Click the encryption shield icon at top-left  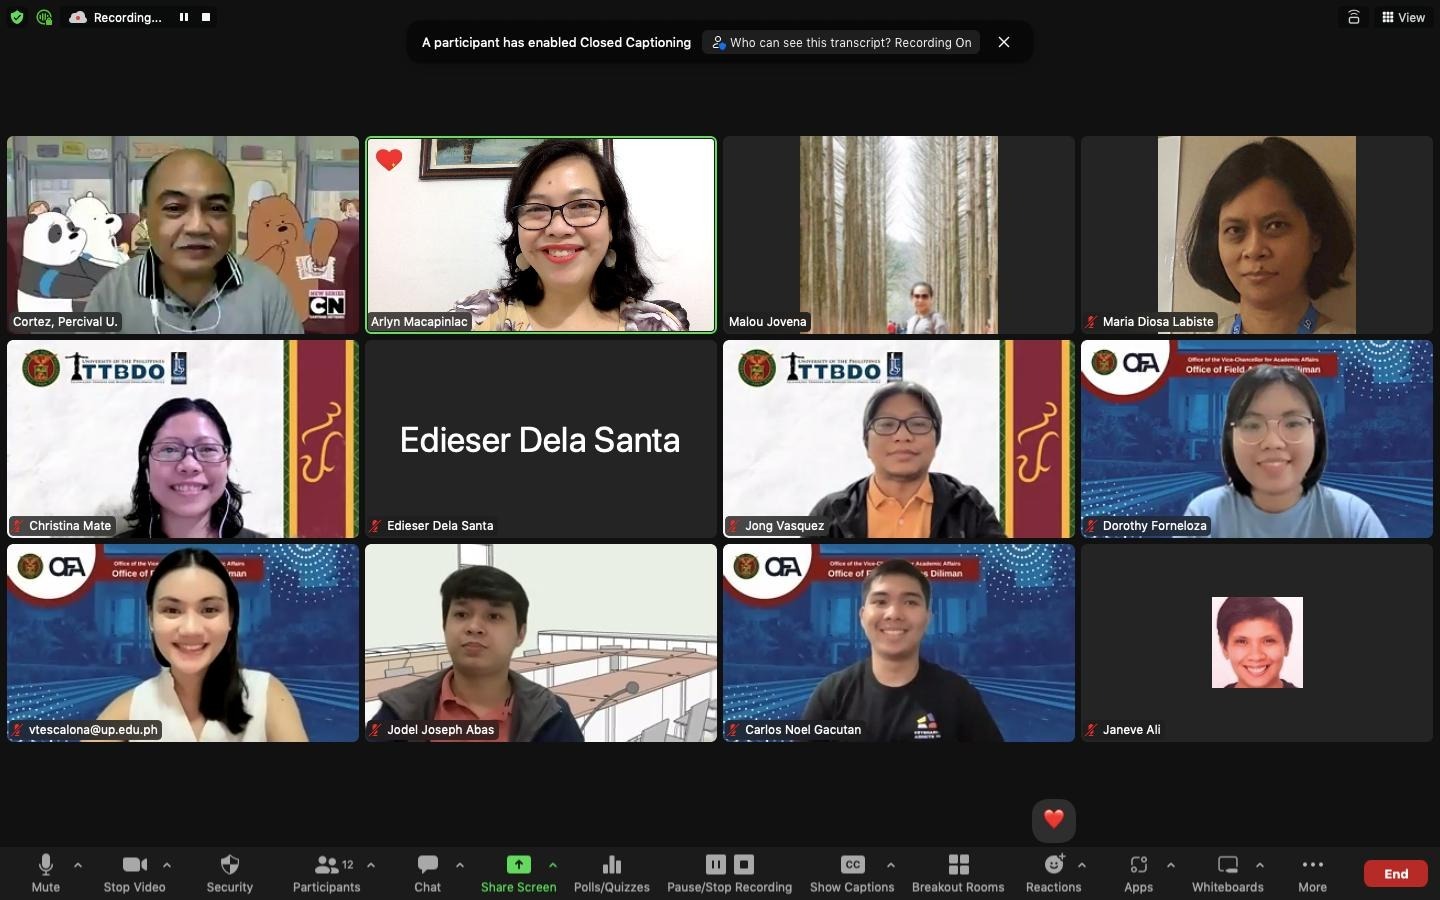17,17
